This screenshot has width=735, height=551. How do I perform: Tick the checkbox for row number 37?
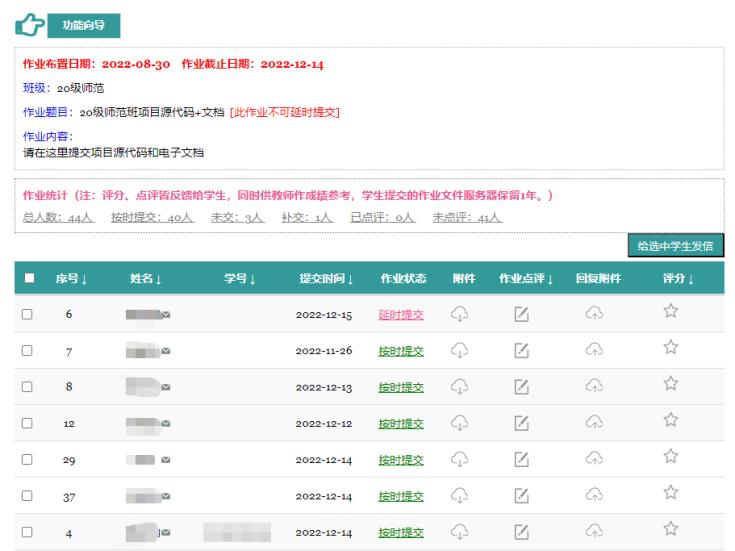(29, 497)
